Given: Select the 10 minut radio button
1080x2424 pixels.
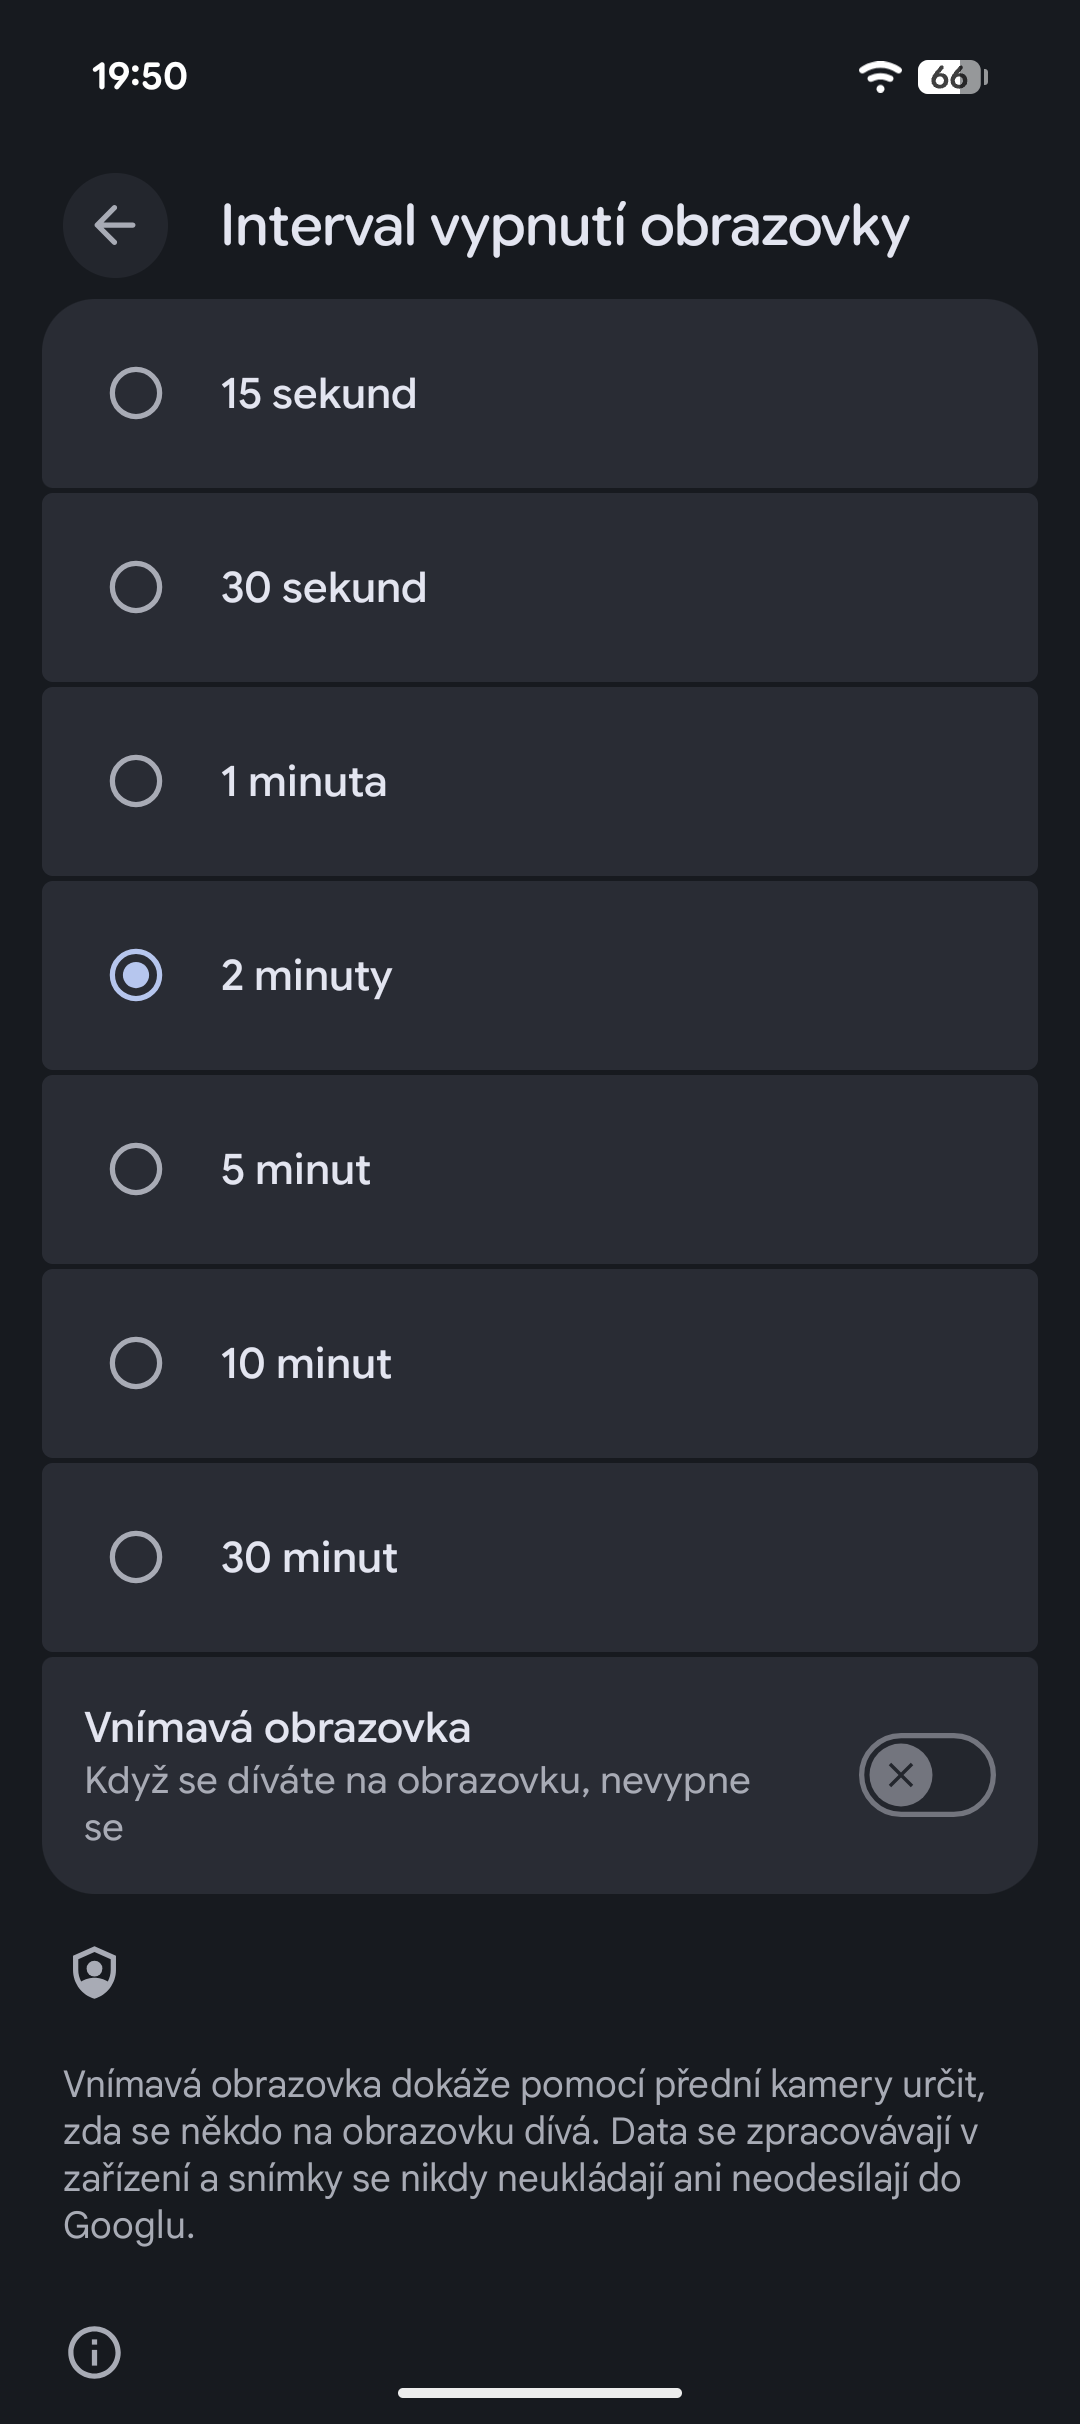Looking at the screenshot, I should coord(136,1363).
